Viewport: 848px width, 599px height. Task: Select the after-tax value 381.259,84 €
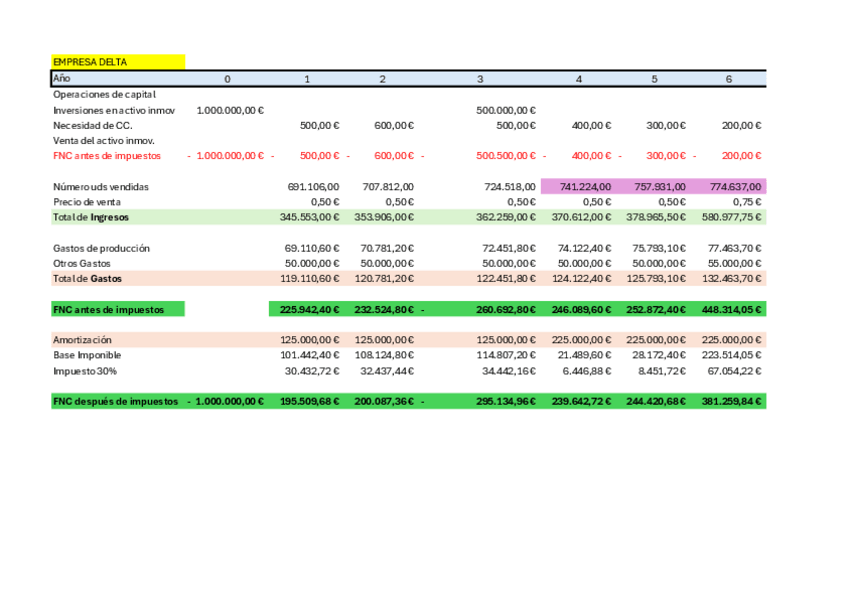(x=731, y=402)
